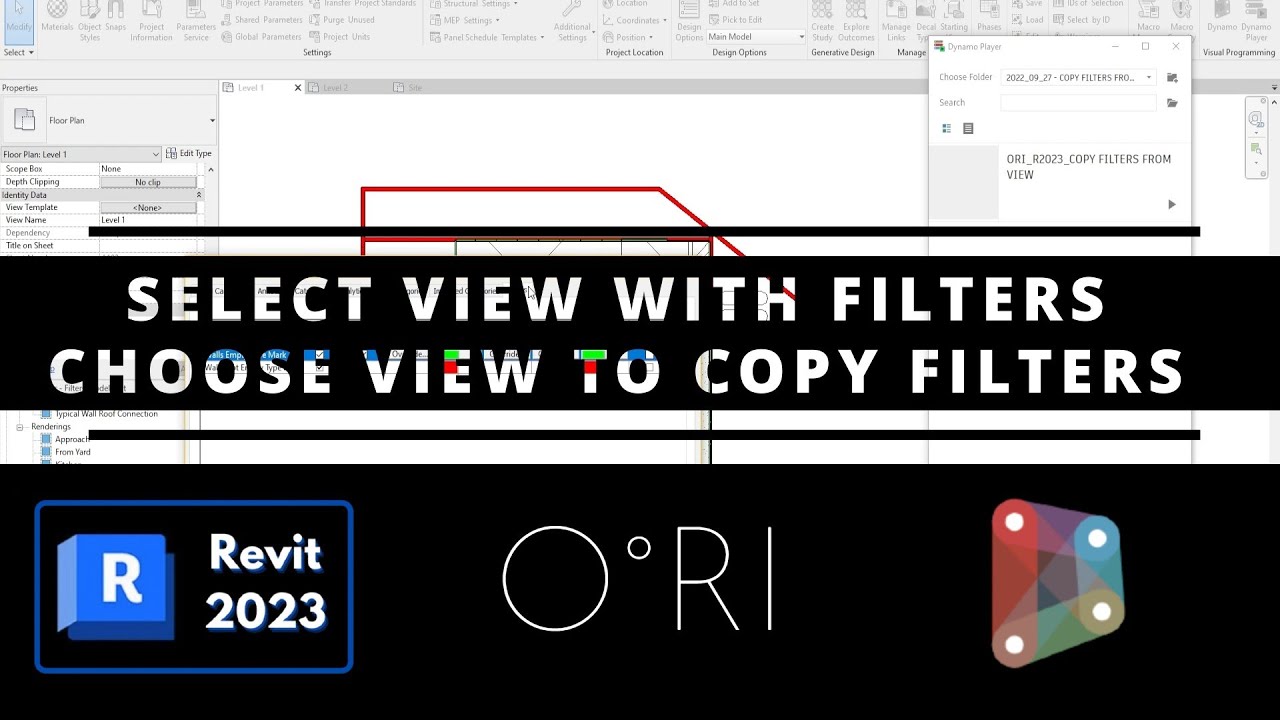Switch to the Level 1 view tab

(x=250, y=88)
